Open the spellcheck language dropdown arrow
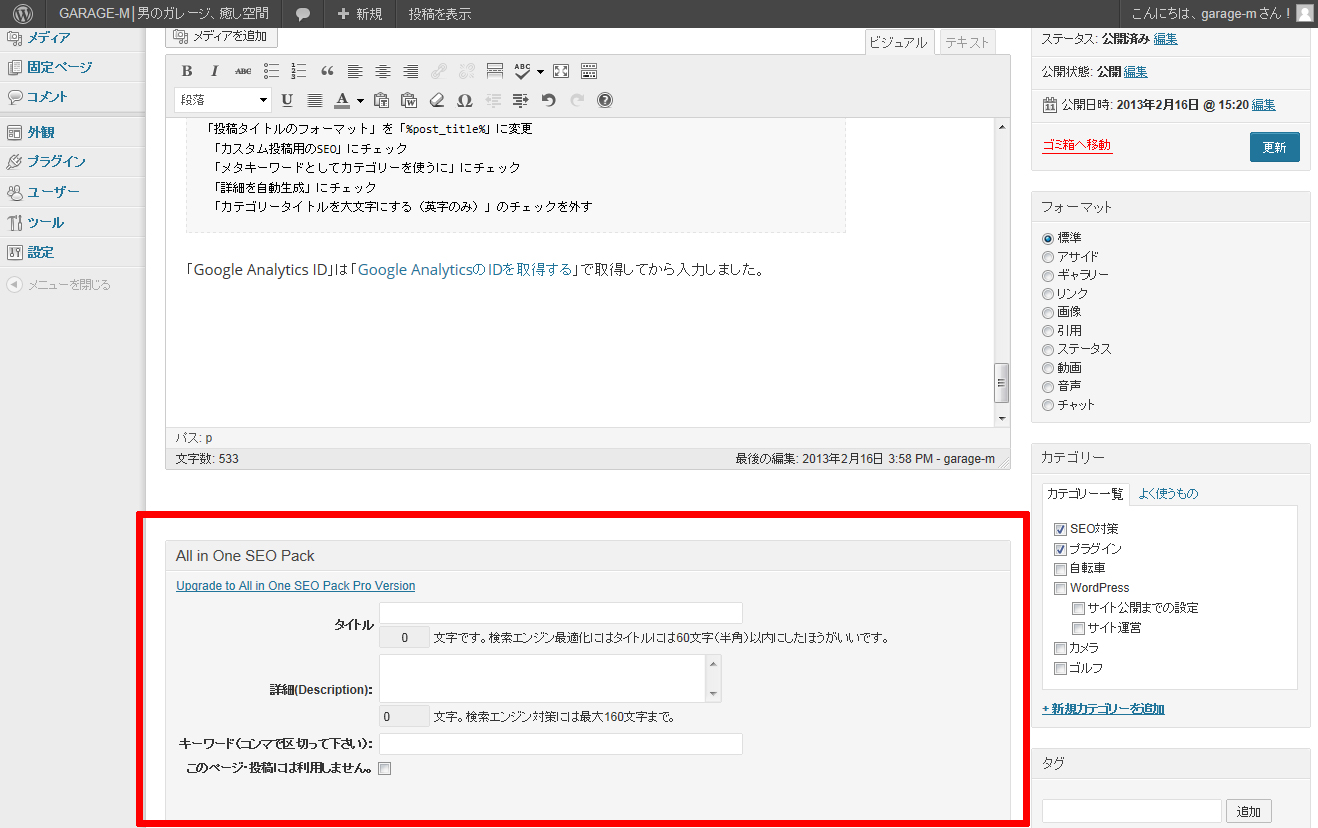Image resolution: width=1318 pixels, height=828 pixels. point(540,71)
